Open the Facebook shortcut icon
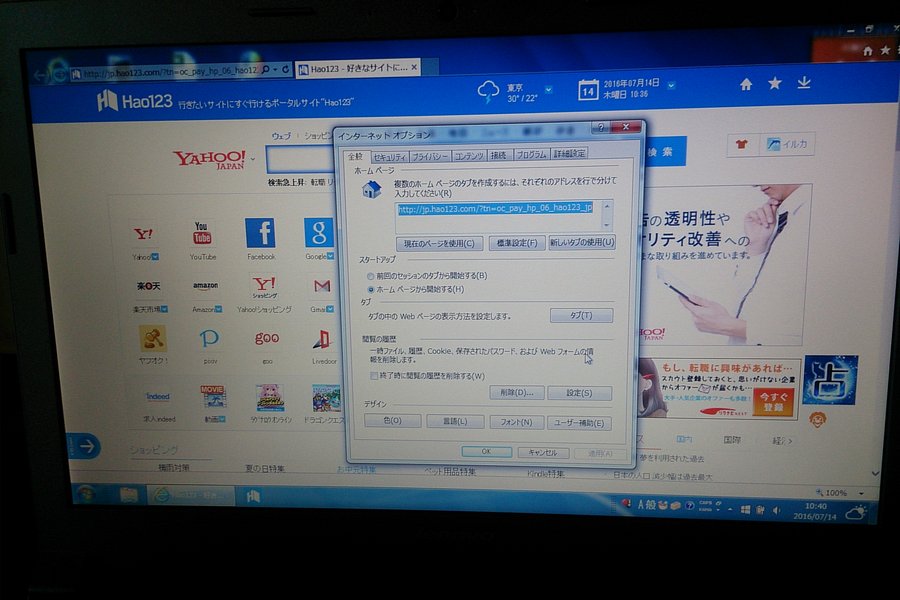900x600 pixels. point(260,233)
